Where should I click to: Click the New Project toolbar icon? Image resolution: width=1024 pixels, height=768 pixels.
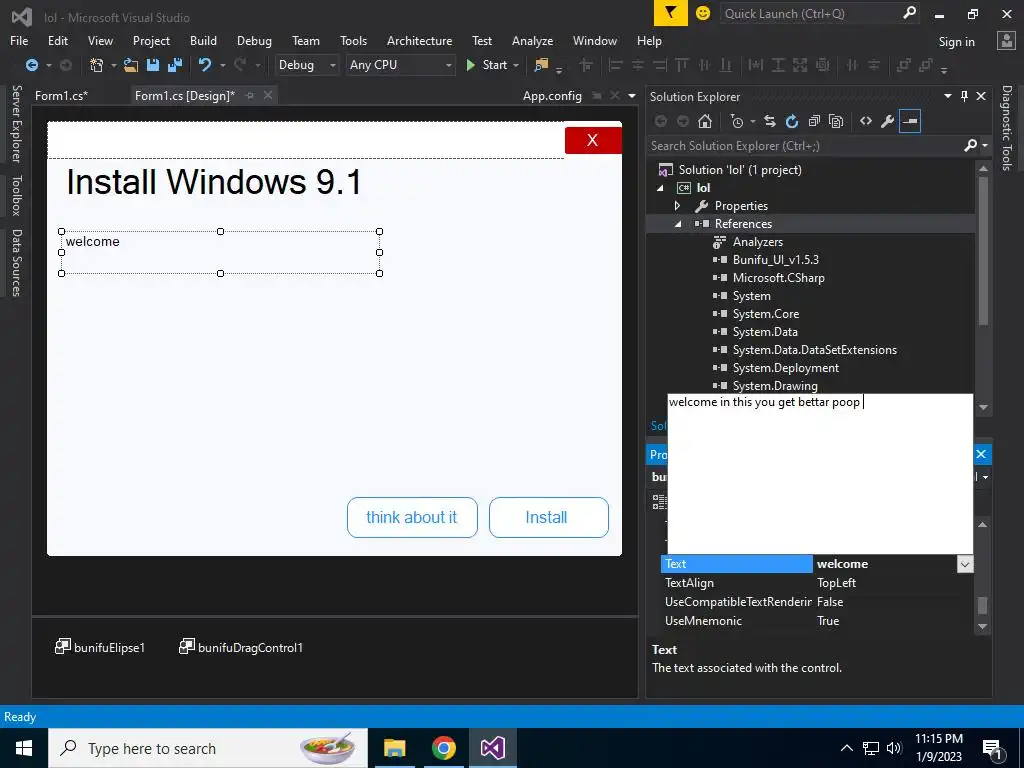[96, 65]
